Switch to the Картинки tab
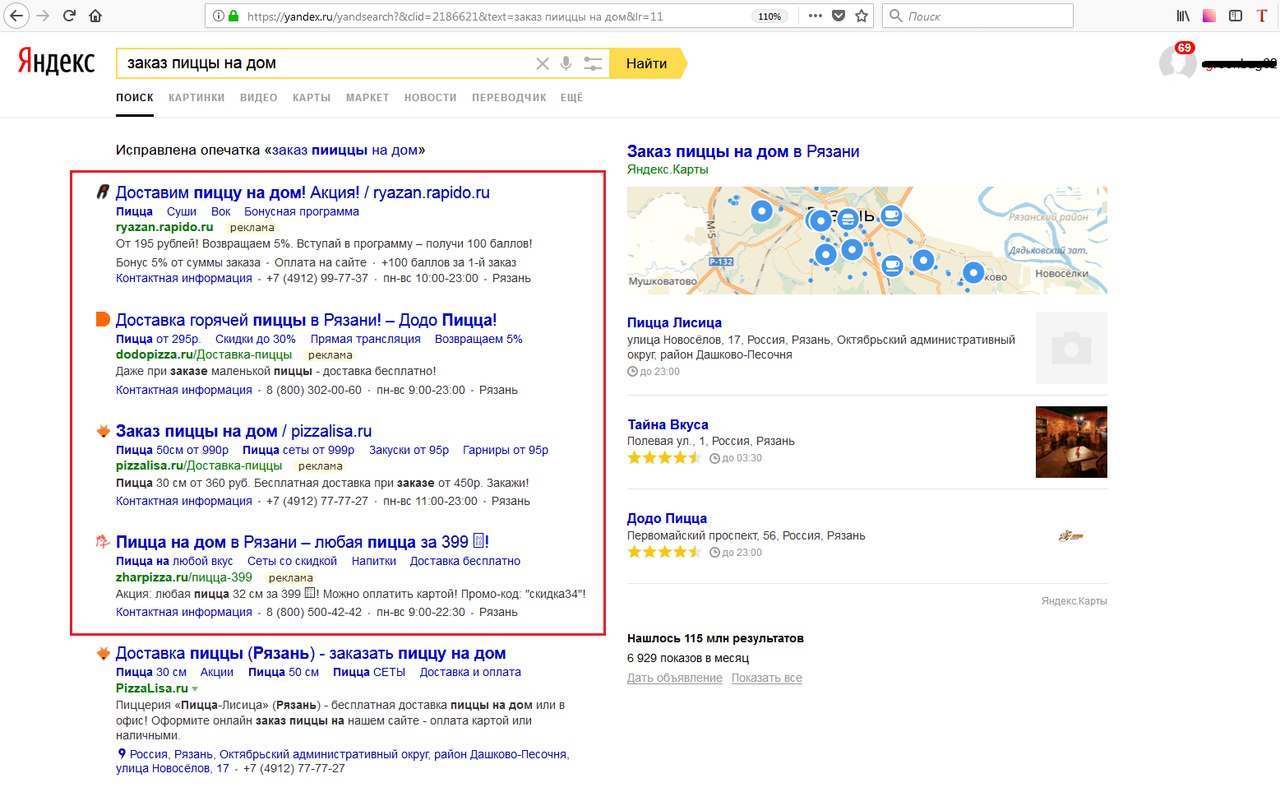The height and width of the screenshot is (792, 1280). tap(197, 98)
